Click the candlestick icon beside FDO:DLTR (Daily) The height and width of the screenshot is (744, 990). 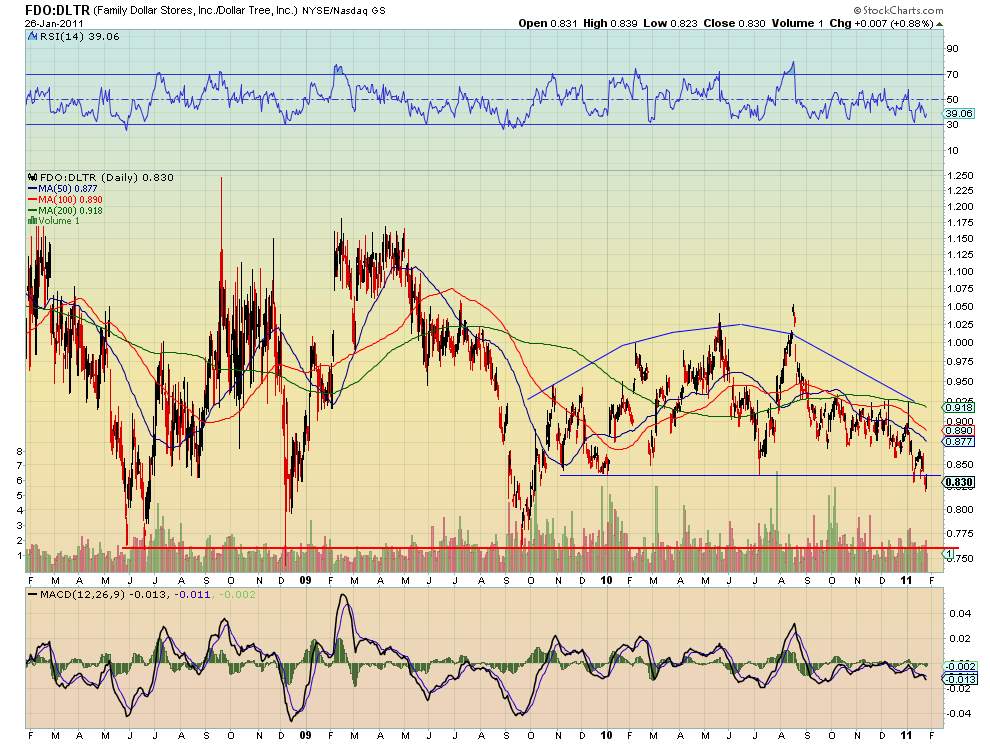coord(33,177)
